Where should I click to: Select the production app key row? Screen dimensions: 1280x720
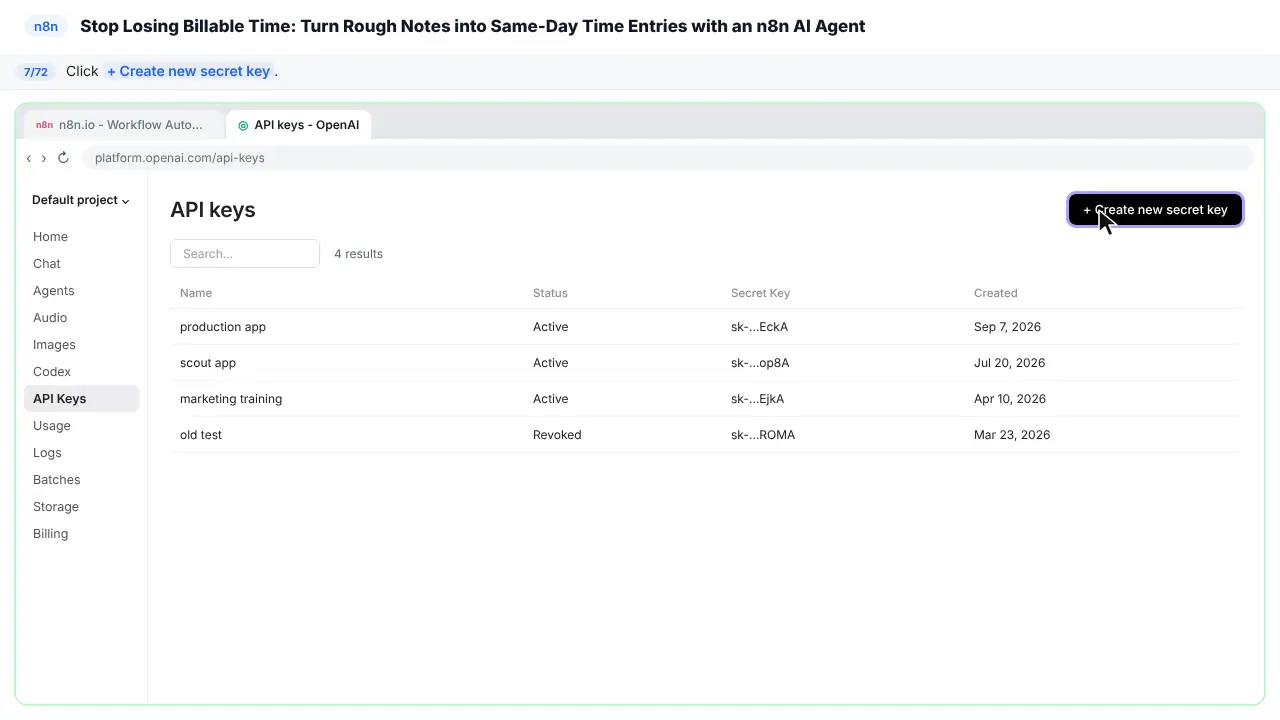pos(705,327)
